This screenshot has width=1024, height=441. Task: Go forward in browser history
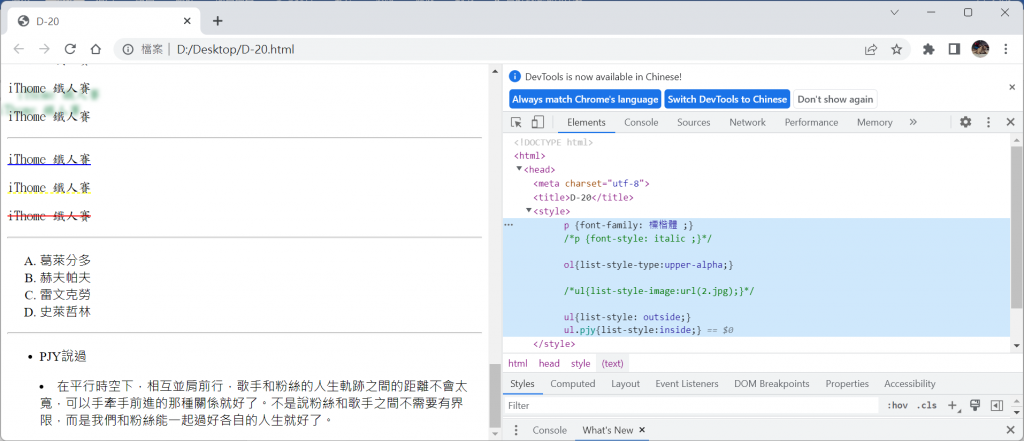click(x=44, y=49)
